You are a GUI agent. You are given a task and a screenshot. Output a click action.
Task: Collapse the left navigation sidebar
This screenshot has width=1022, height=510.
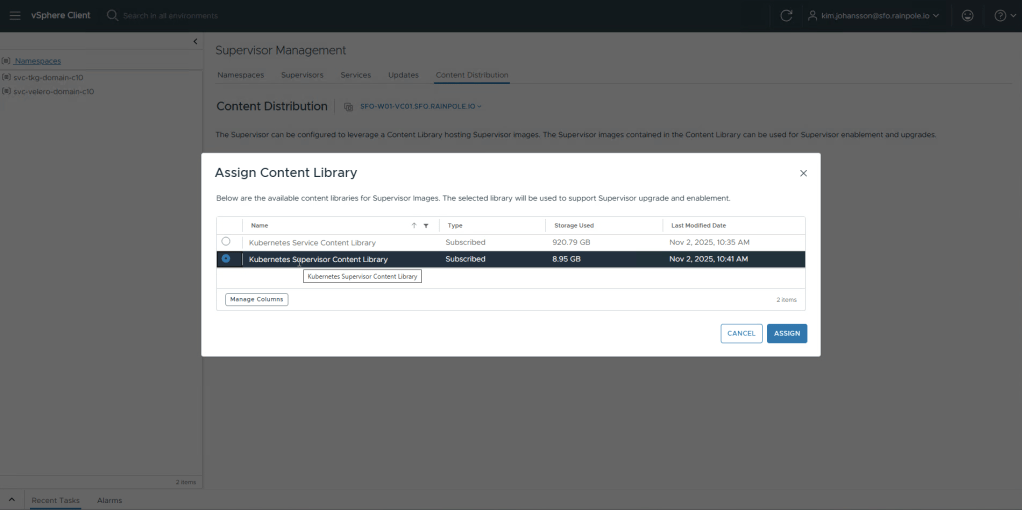pos(195,41)
